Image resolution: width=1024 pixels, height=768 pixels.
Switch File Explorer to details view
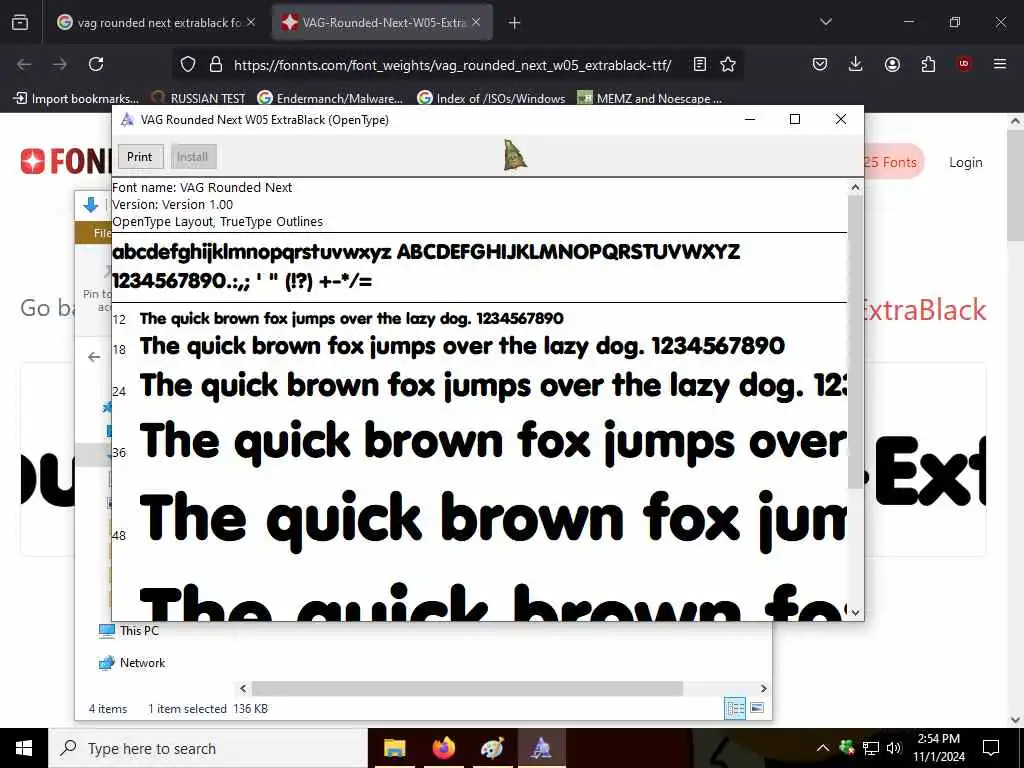(735, 708)
